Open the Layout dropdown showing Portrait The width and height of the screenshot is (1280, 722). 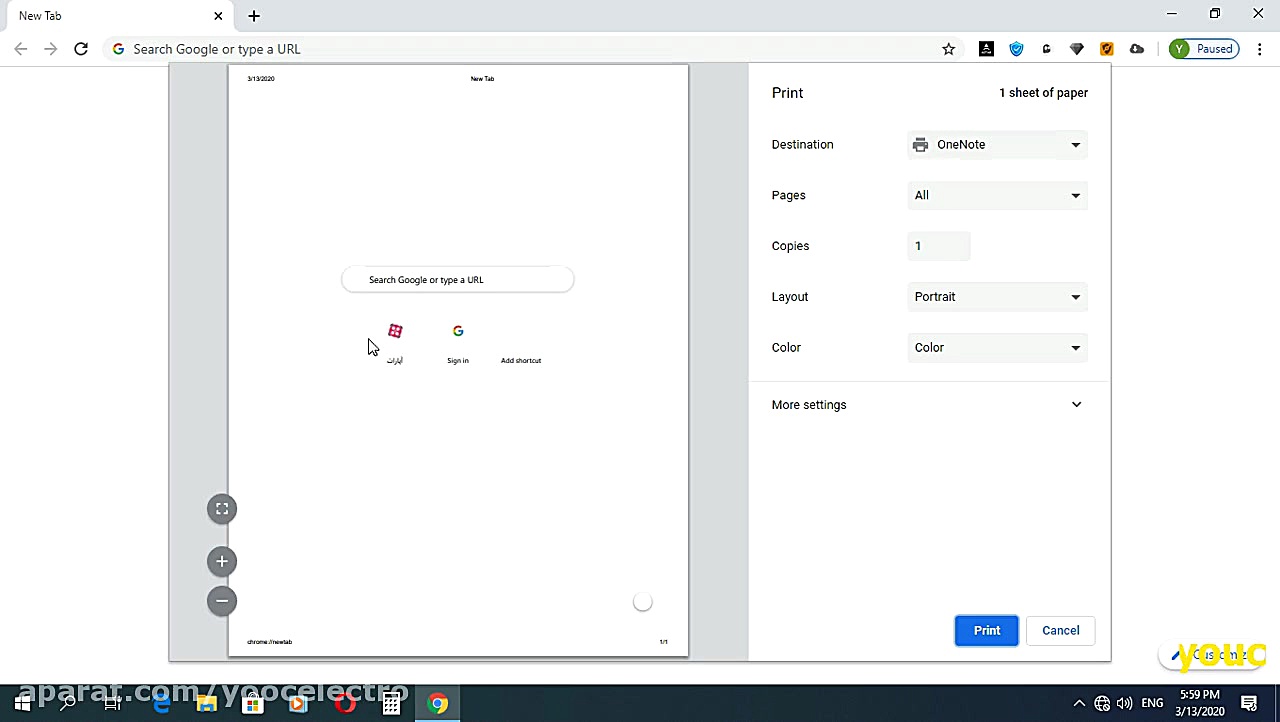click(x=997, y=296)
